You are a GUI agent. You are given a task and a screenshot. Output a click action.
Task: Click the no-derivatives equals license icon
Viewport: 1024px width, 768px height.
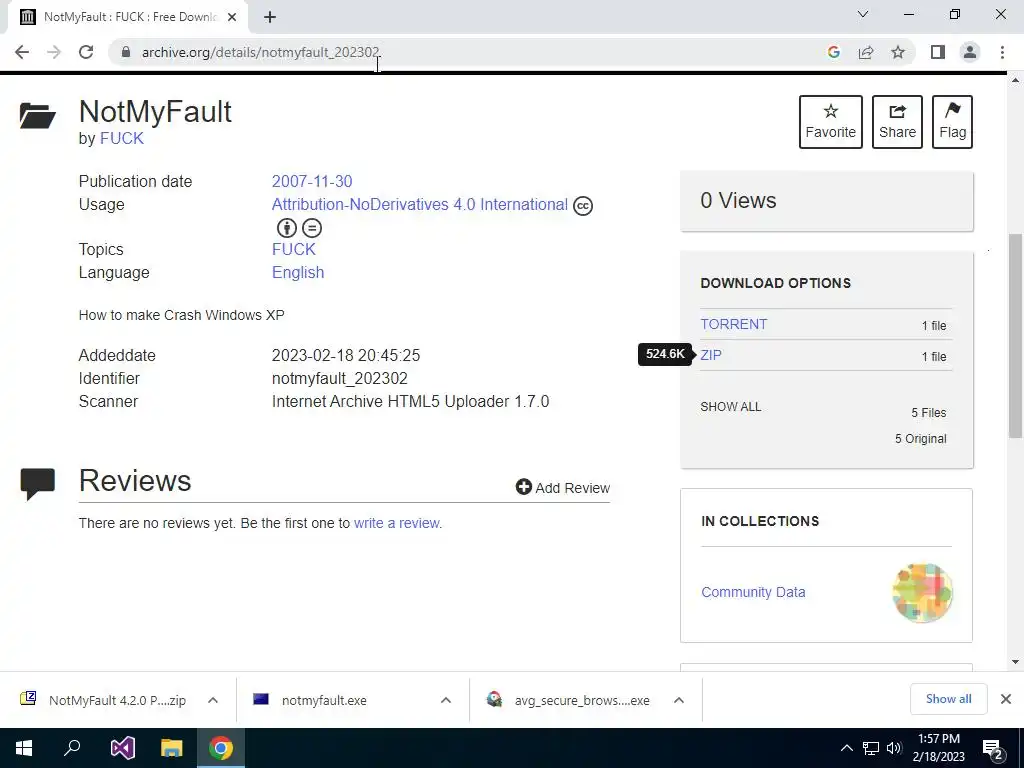(312, 228)
